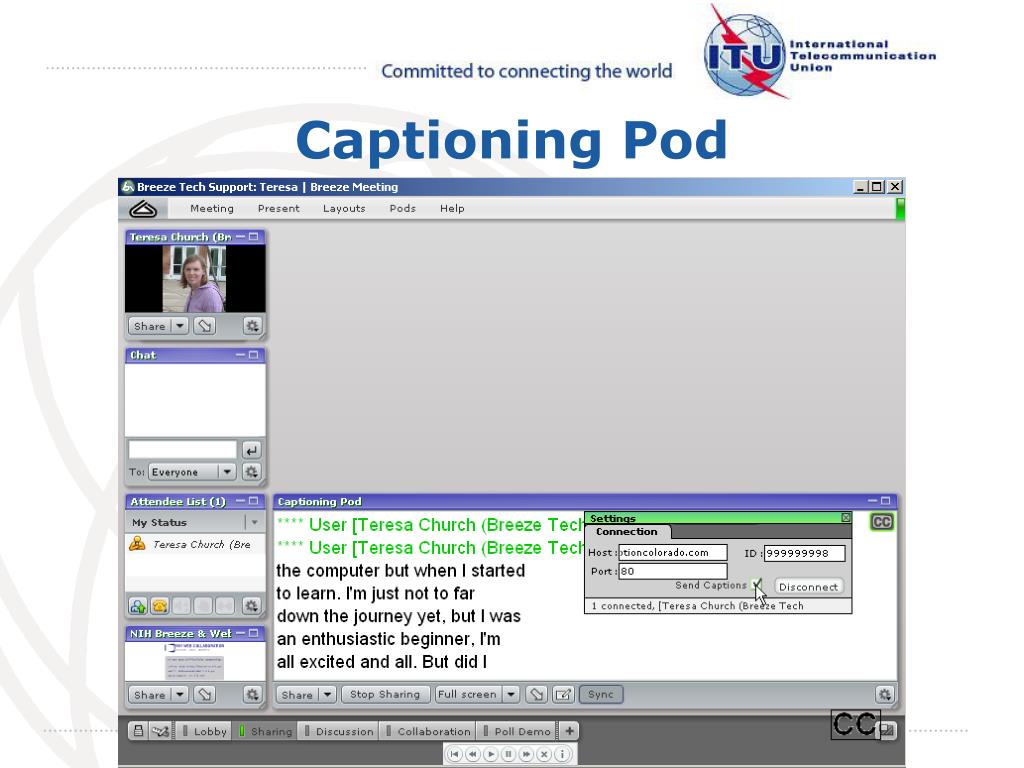Click the Breeze logo icon in menu bar

click(x=143, y=209)
